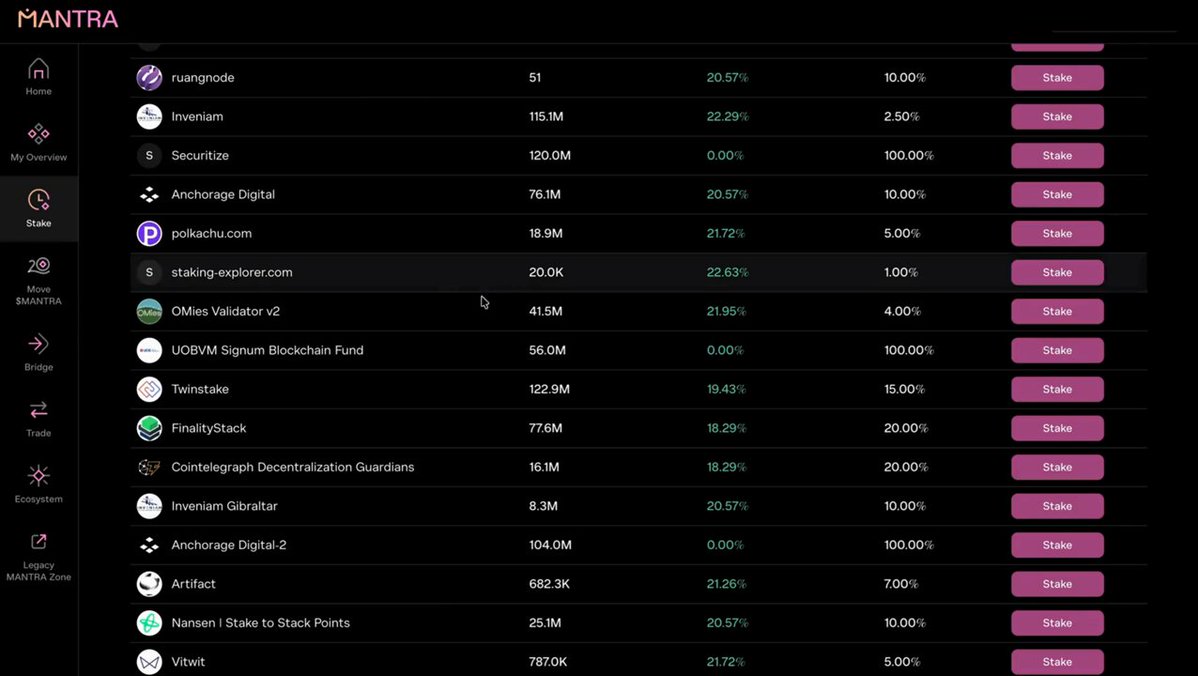Stake with Inveniam Gibraltar
1198x676 pixels.
tap(1057, 506)
